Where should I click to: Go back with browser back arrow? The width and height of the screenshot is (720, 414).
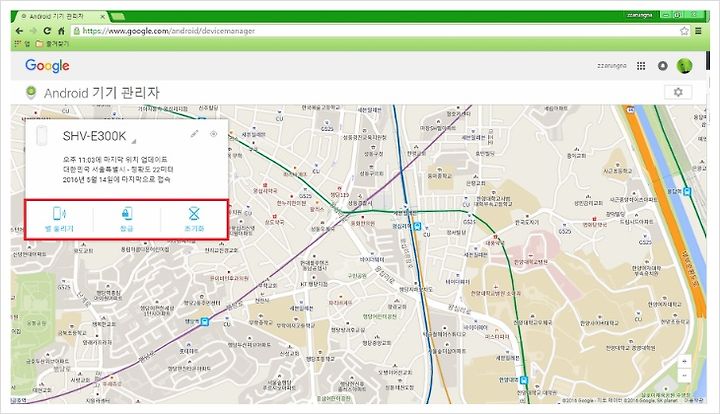pos(19,31)
